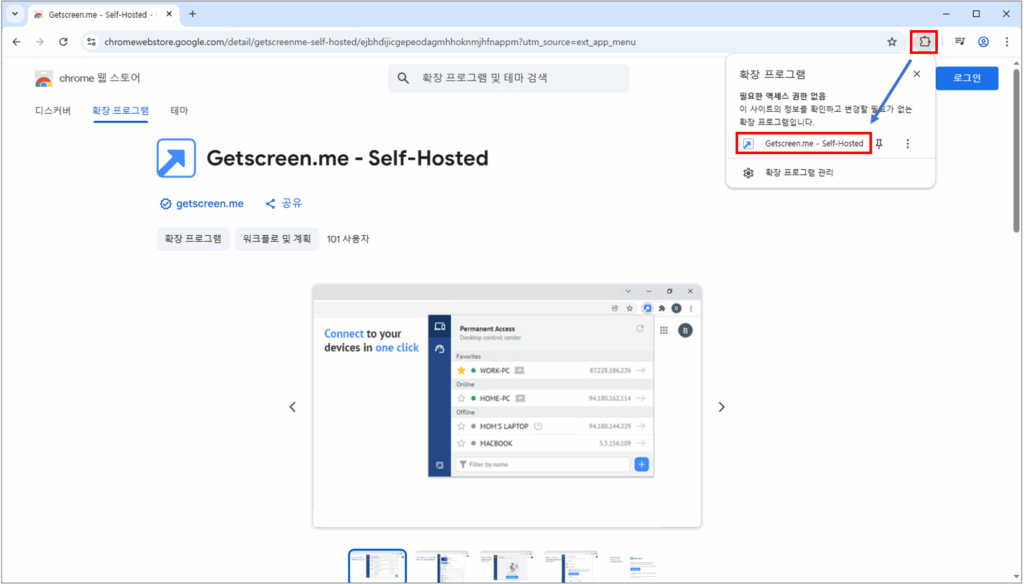The image size is (1024, 584).
Task: Click the chrome 웹 스토어 logo
Action: pos(87,78)
